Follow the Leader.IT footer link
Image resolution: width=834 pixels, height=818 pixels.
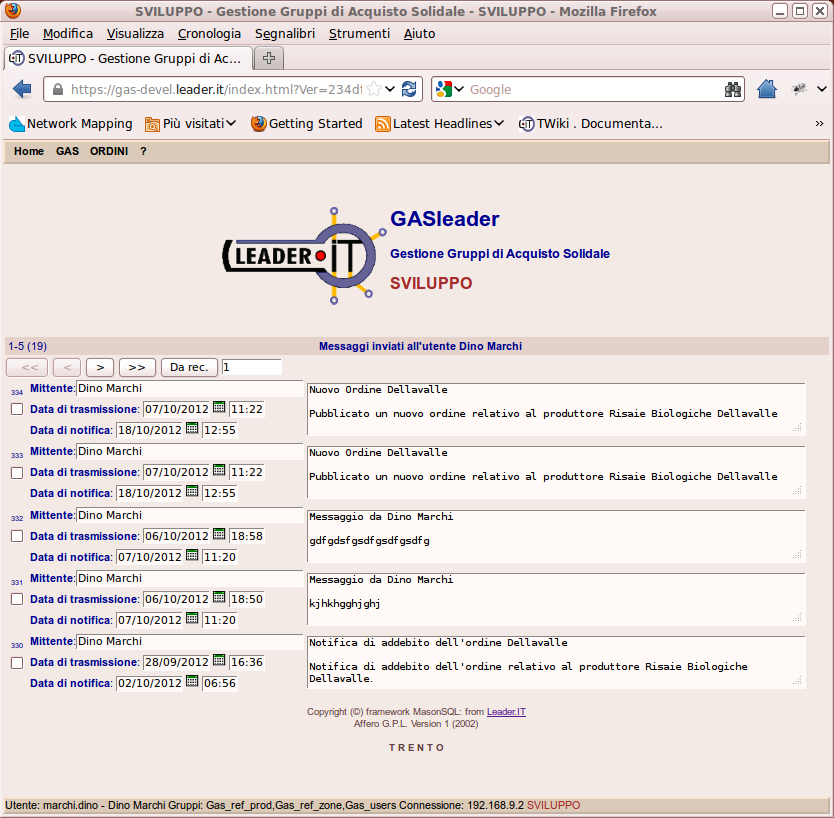506,712
